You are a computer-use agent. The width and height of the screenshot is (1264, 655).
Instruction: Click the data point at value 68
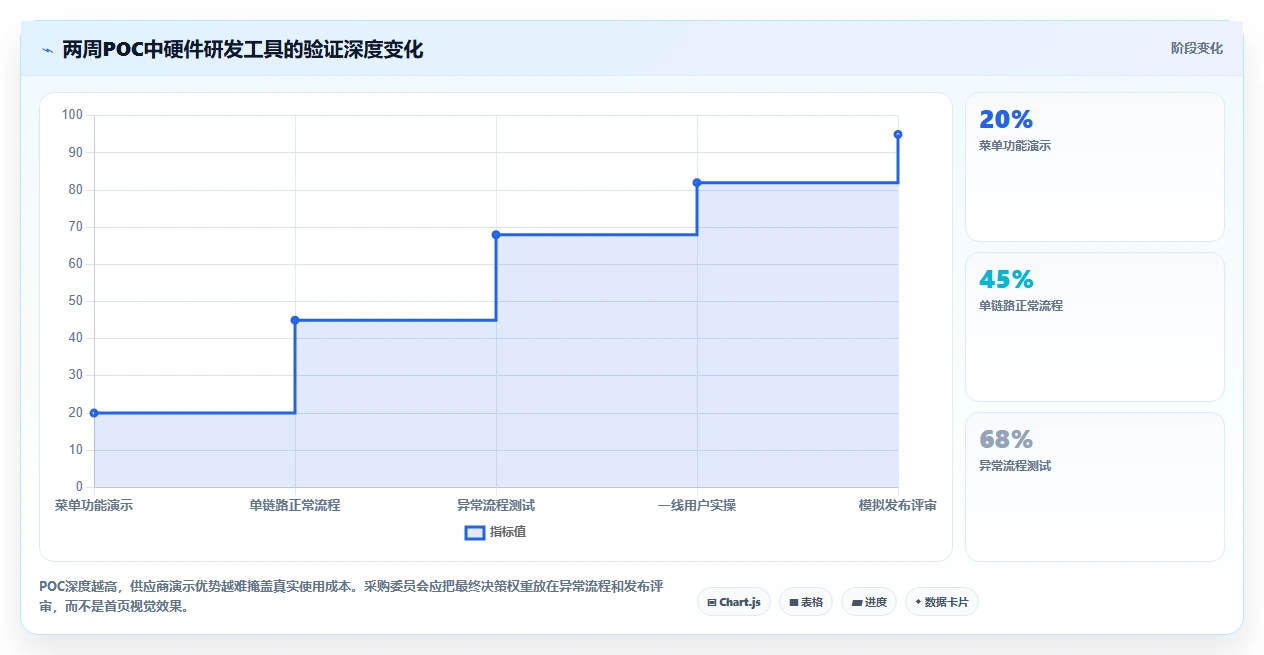pos(496,235)
